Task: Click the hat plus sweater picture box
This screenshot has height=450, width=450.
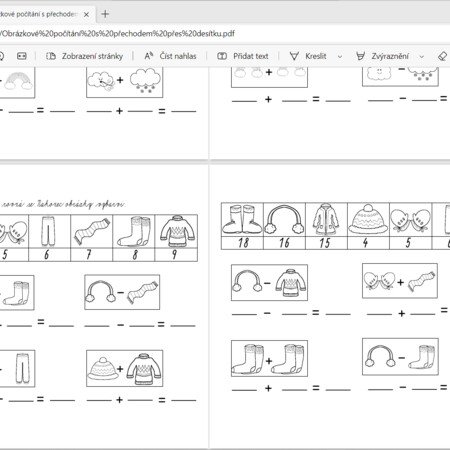Action: 124,368
